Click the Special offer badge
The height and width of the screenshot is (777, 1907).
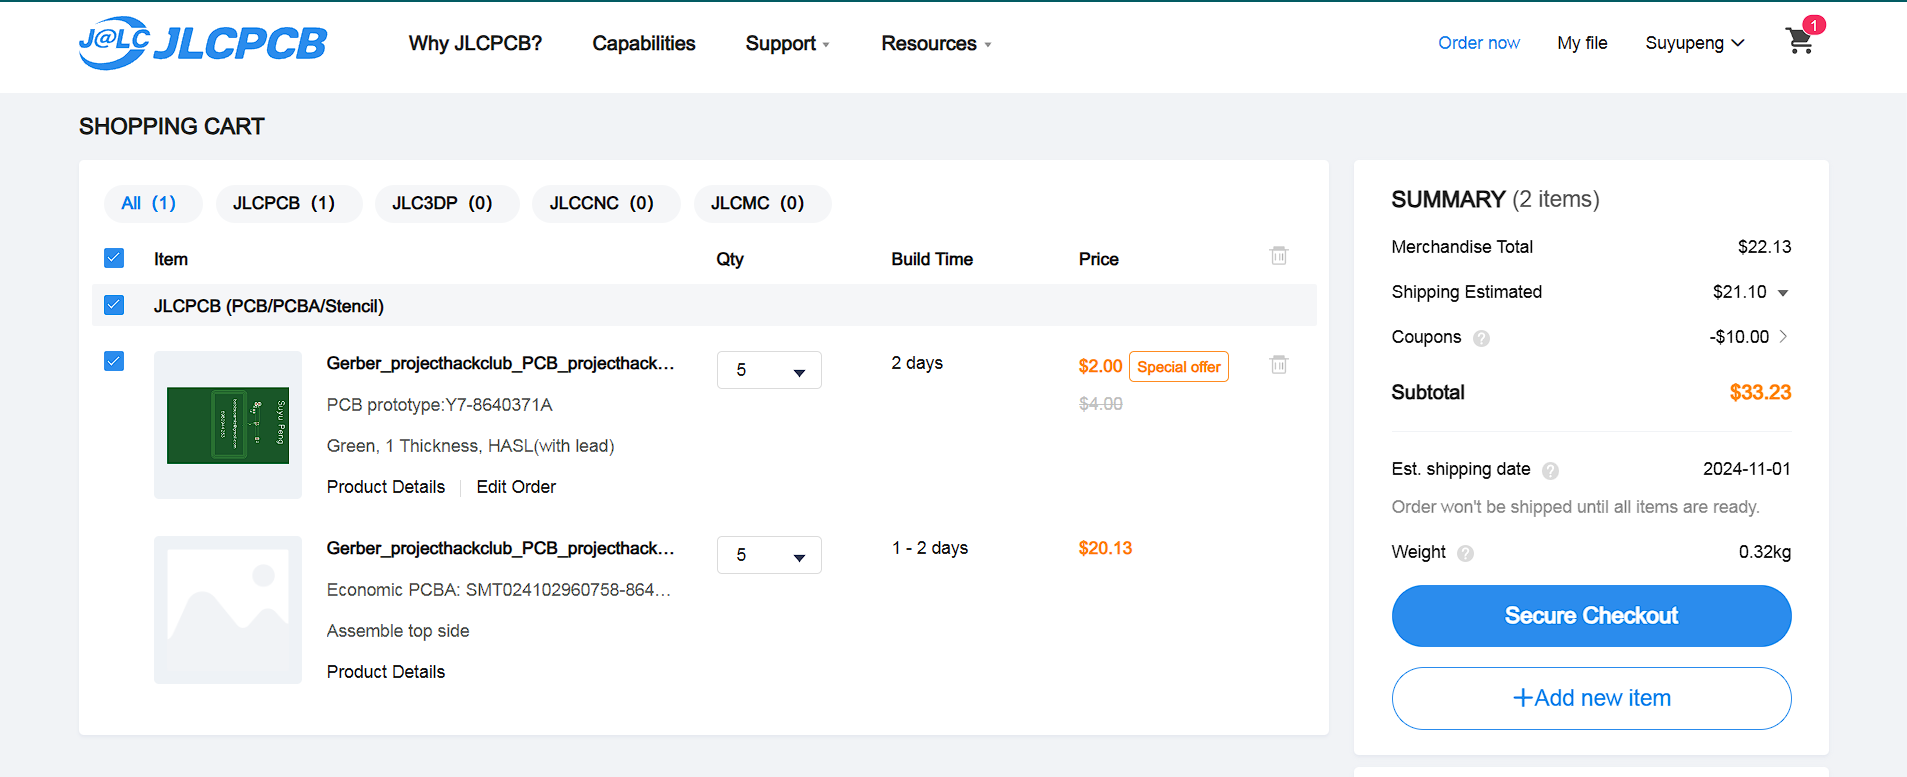coord(1178,367)
